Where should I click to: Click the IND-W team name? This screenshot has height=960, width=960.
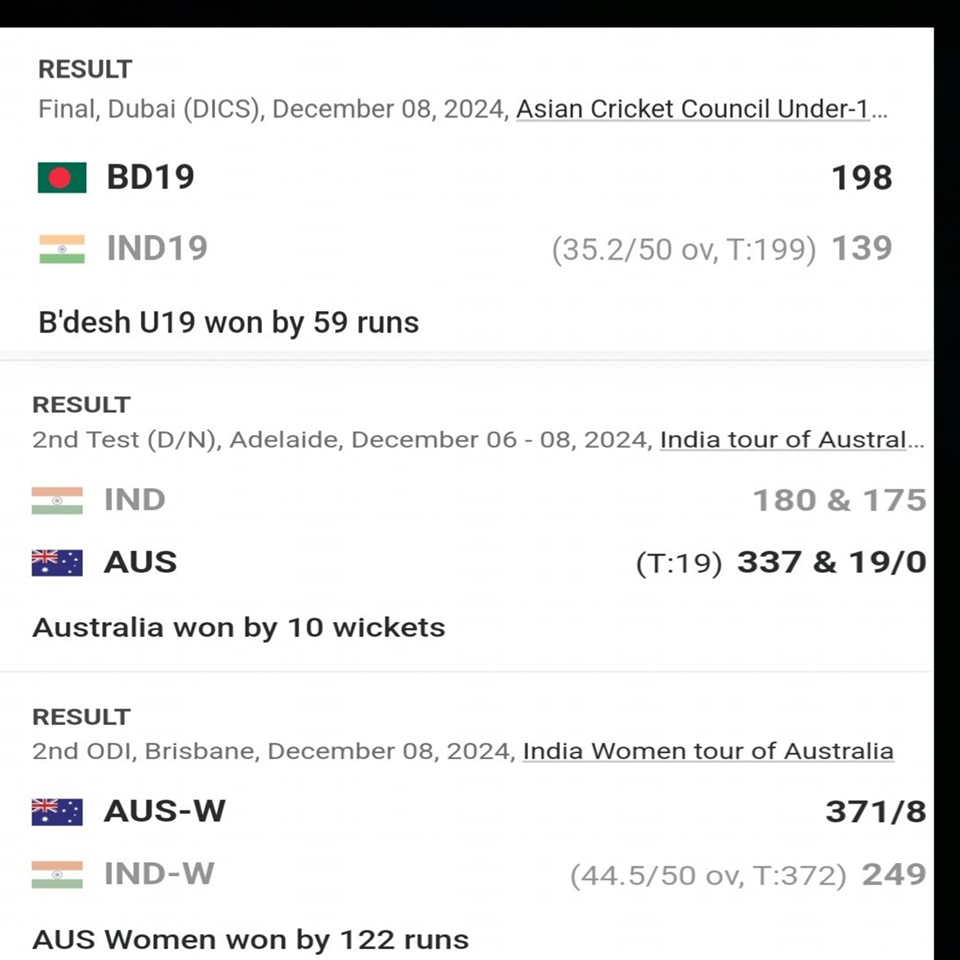pos(159,874)
